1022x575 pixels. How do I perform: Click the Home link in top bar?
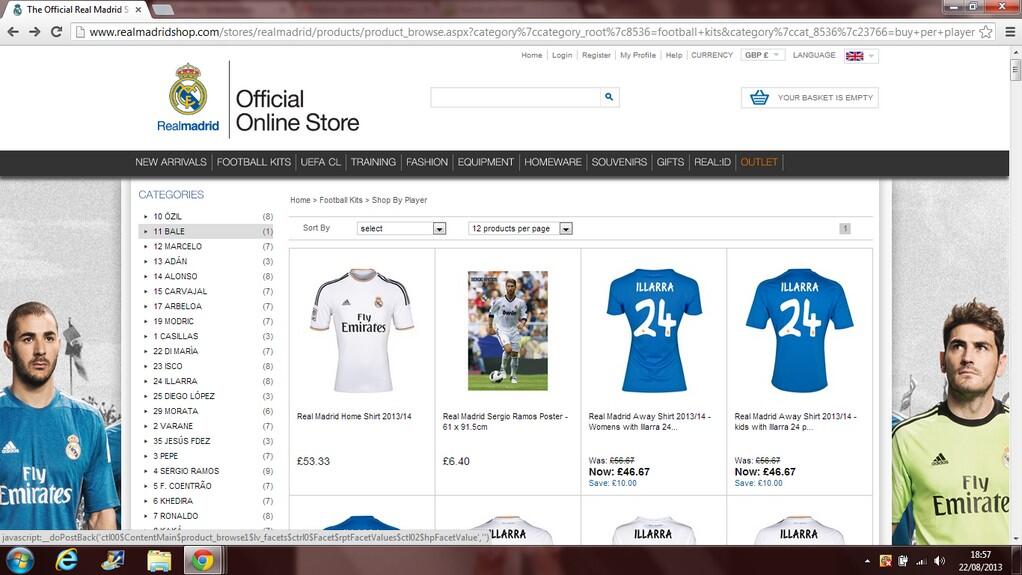tap(531, 55)
